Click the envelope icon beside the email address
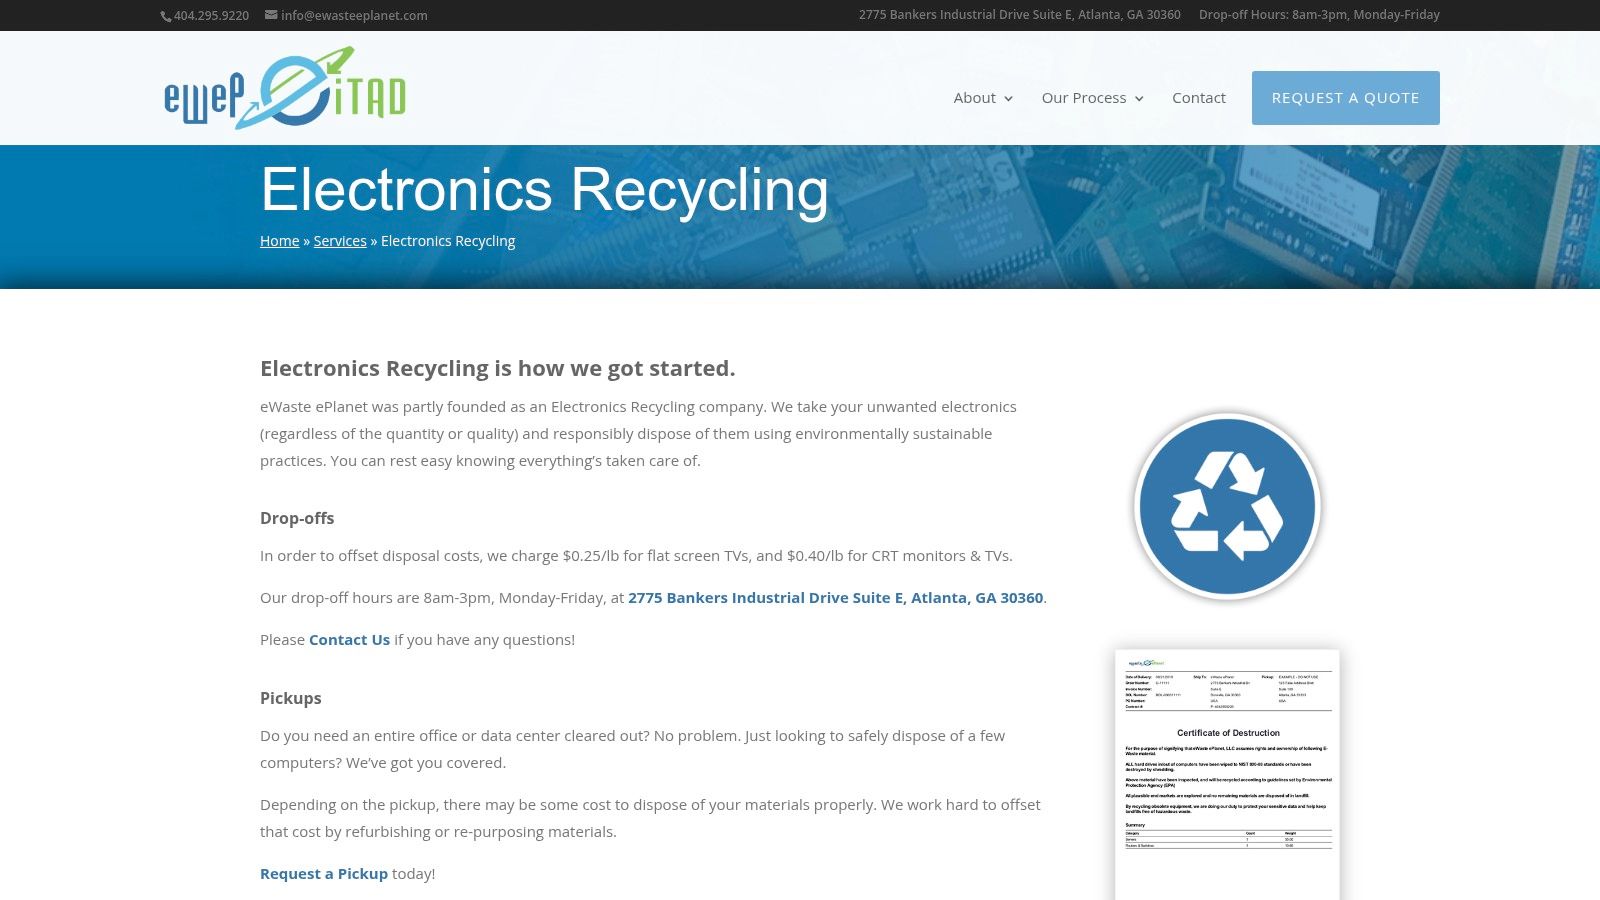 coord(269,15)
